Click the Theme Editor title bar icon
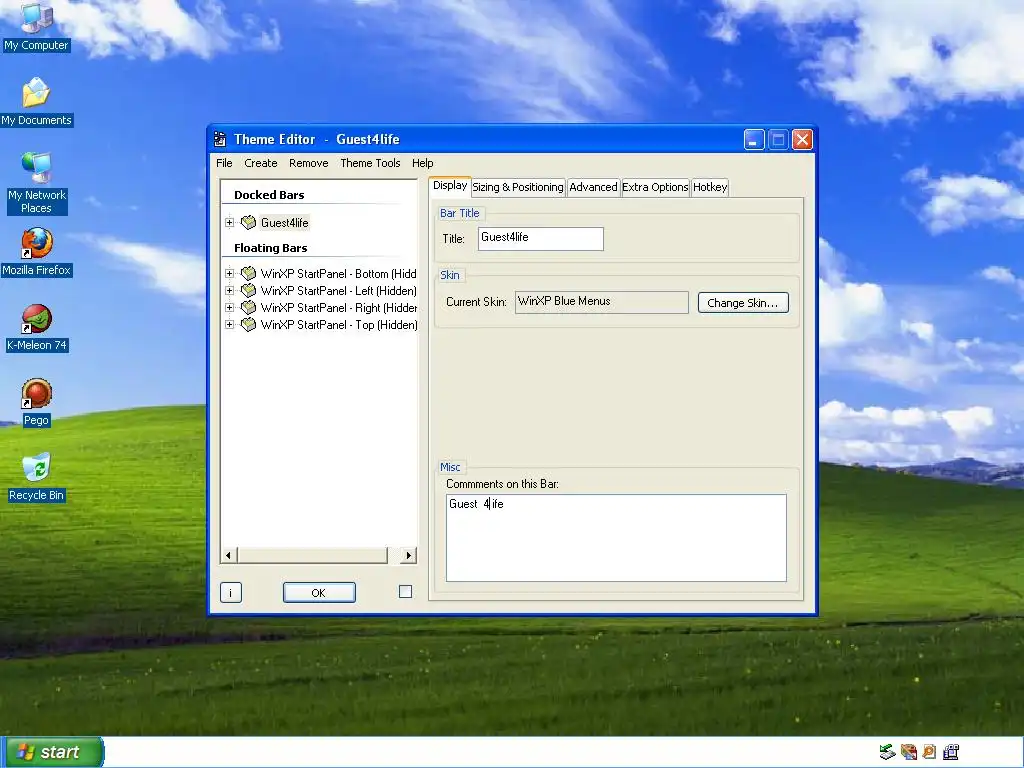Viewport: 1024px width, 768px height. coord(220,139)
